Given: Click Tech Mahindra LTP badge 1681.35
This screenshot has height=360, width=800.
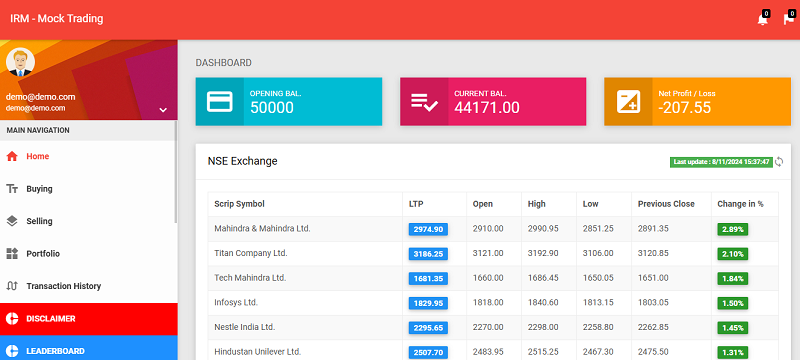Looking at the screenshot, I should (x=428, y=279).
